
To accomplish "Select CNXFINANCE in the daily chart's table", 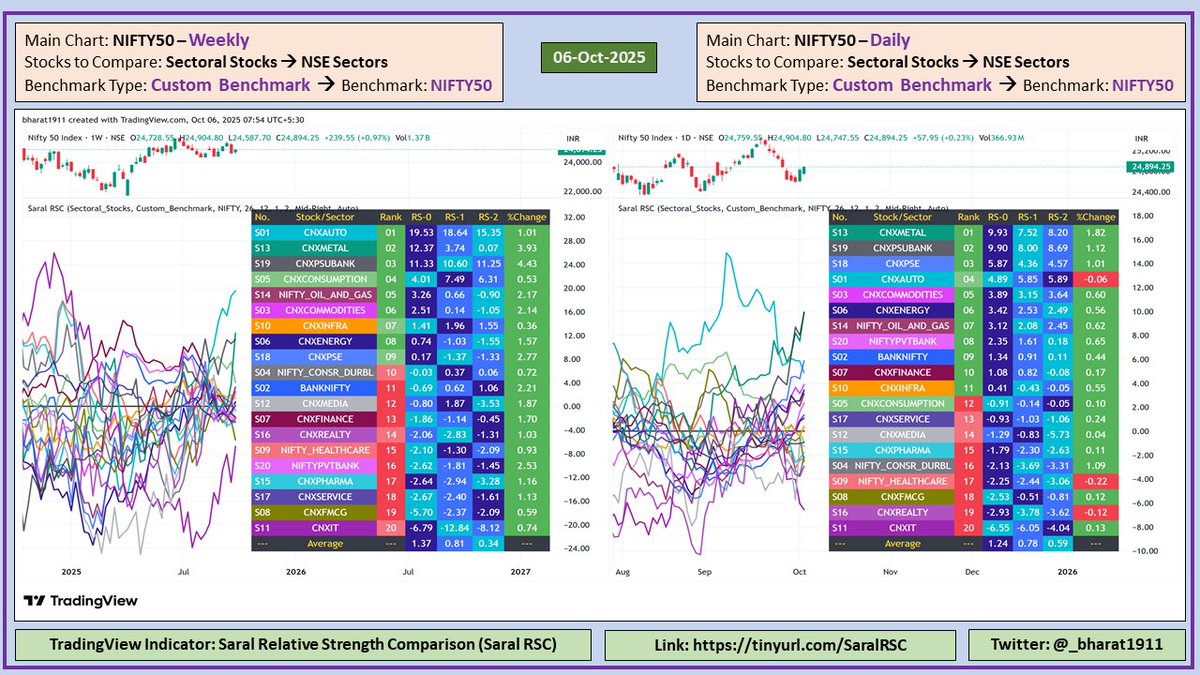I will coord(902,374).
